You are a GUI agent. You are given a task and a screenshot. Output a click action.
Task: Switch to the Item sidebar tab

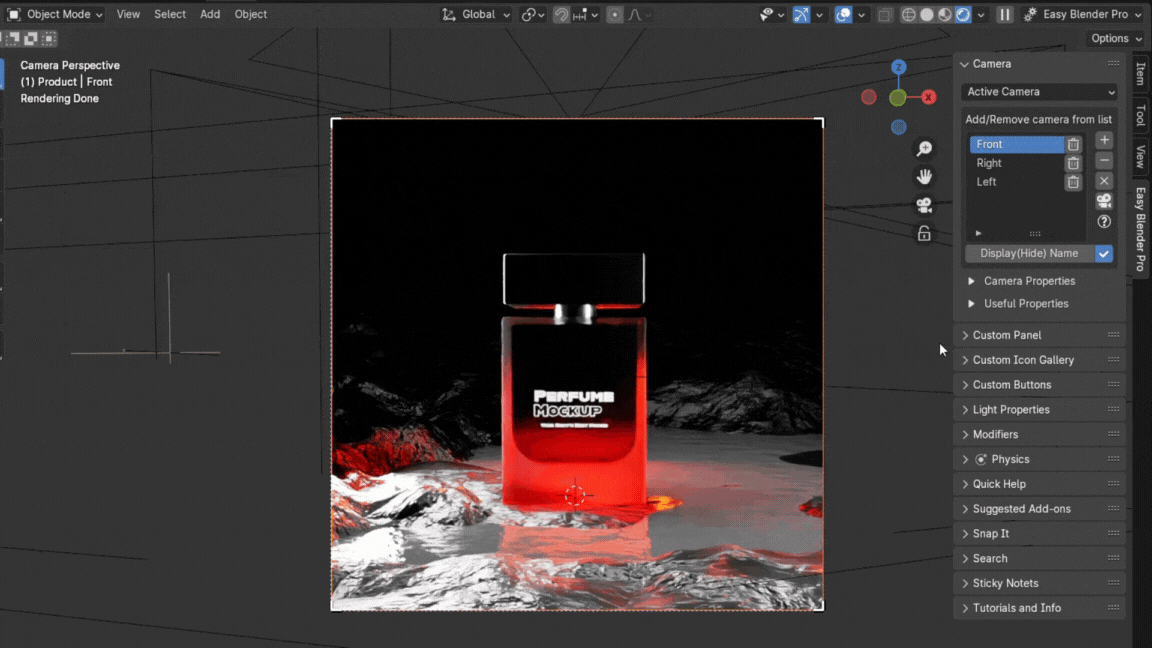click(1140, 74)
